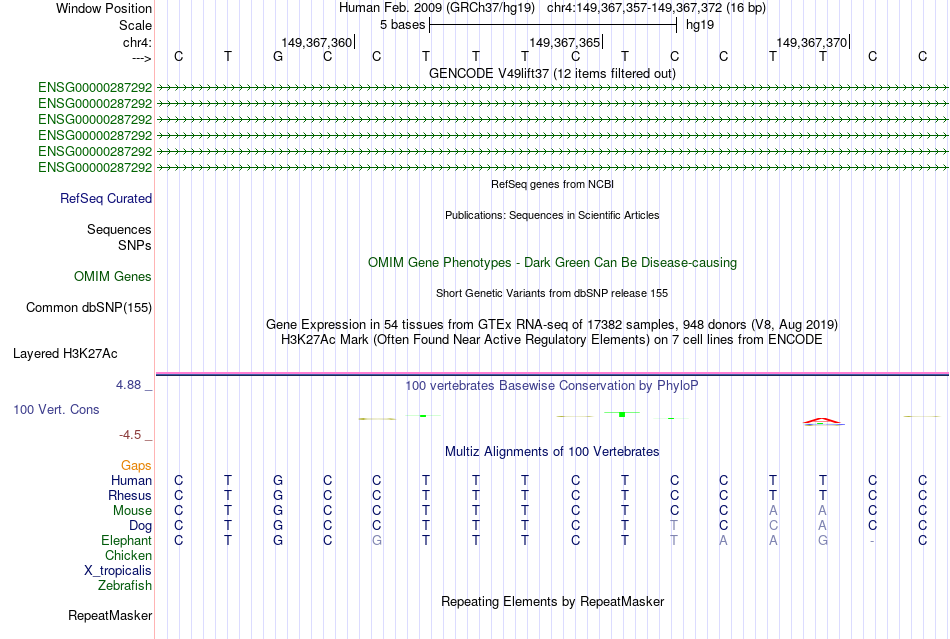950x639 pixels.
Task: Open '100 vertebrates Basewise Conservation by PhyloP'
Action: tap(552, 385)
